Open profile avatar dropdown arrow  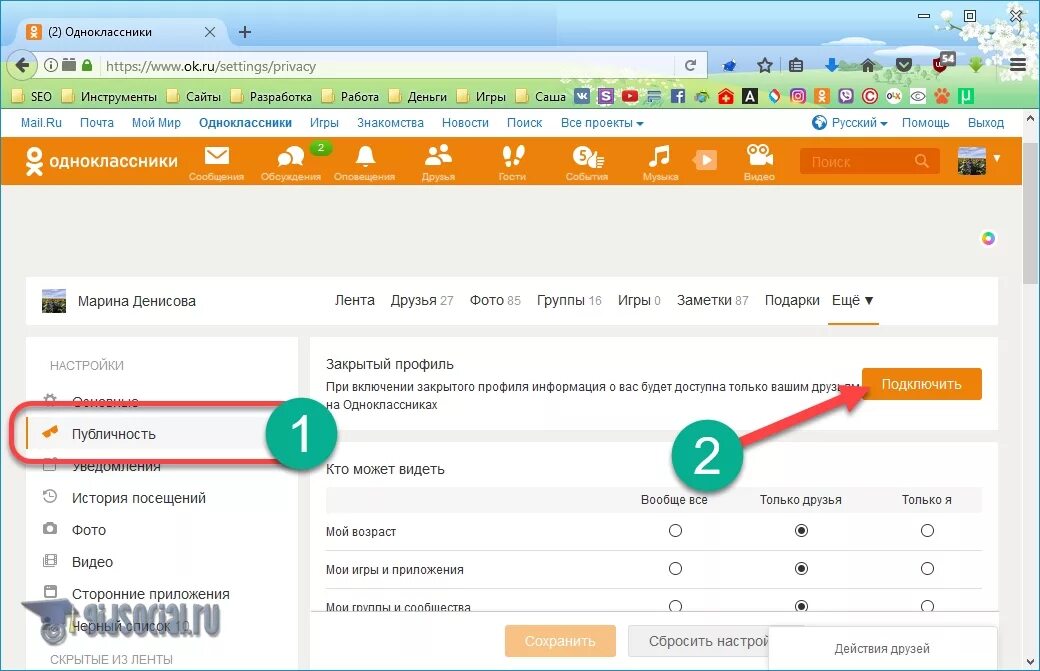996,158
